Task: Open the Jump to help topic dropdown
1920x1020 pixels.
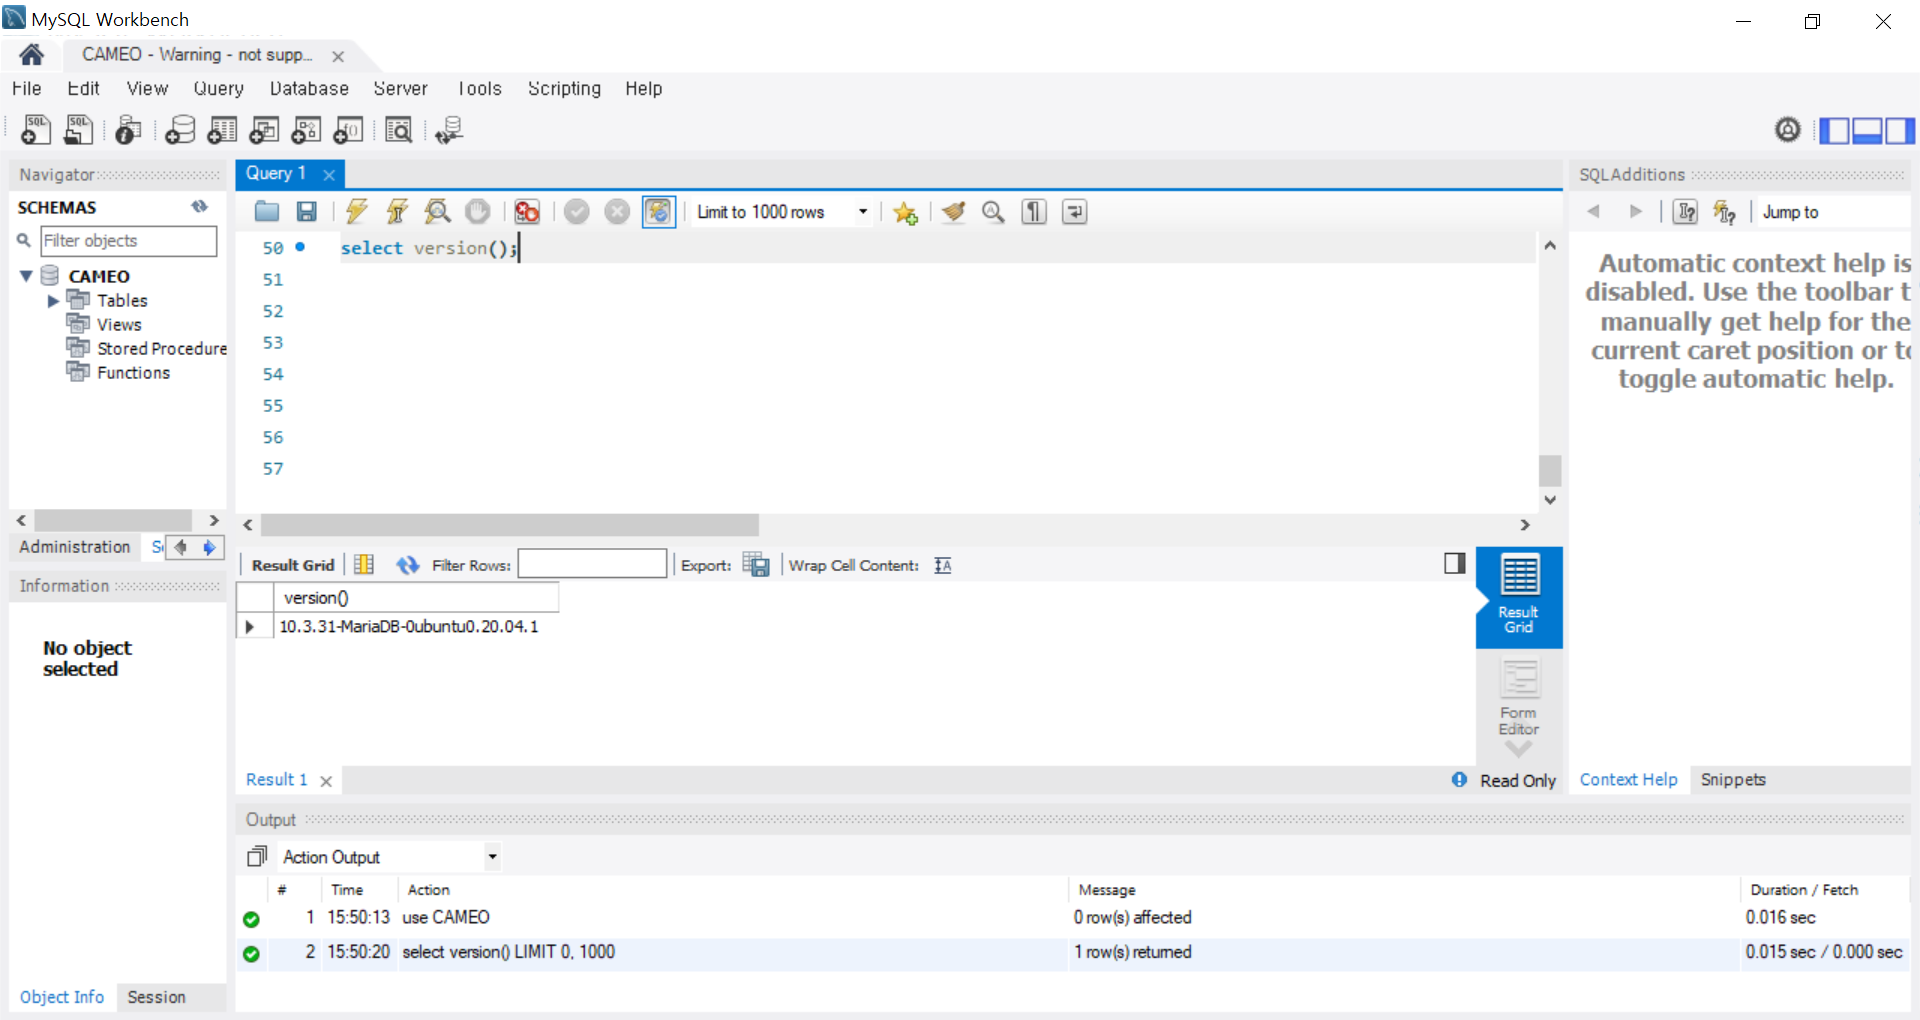Action: pos(1835,212)
